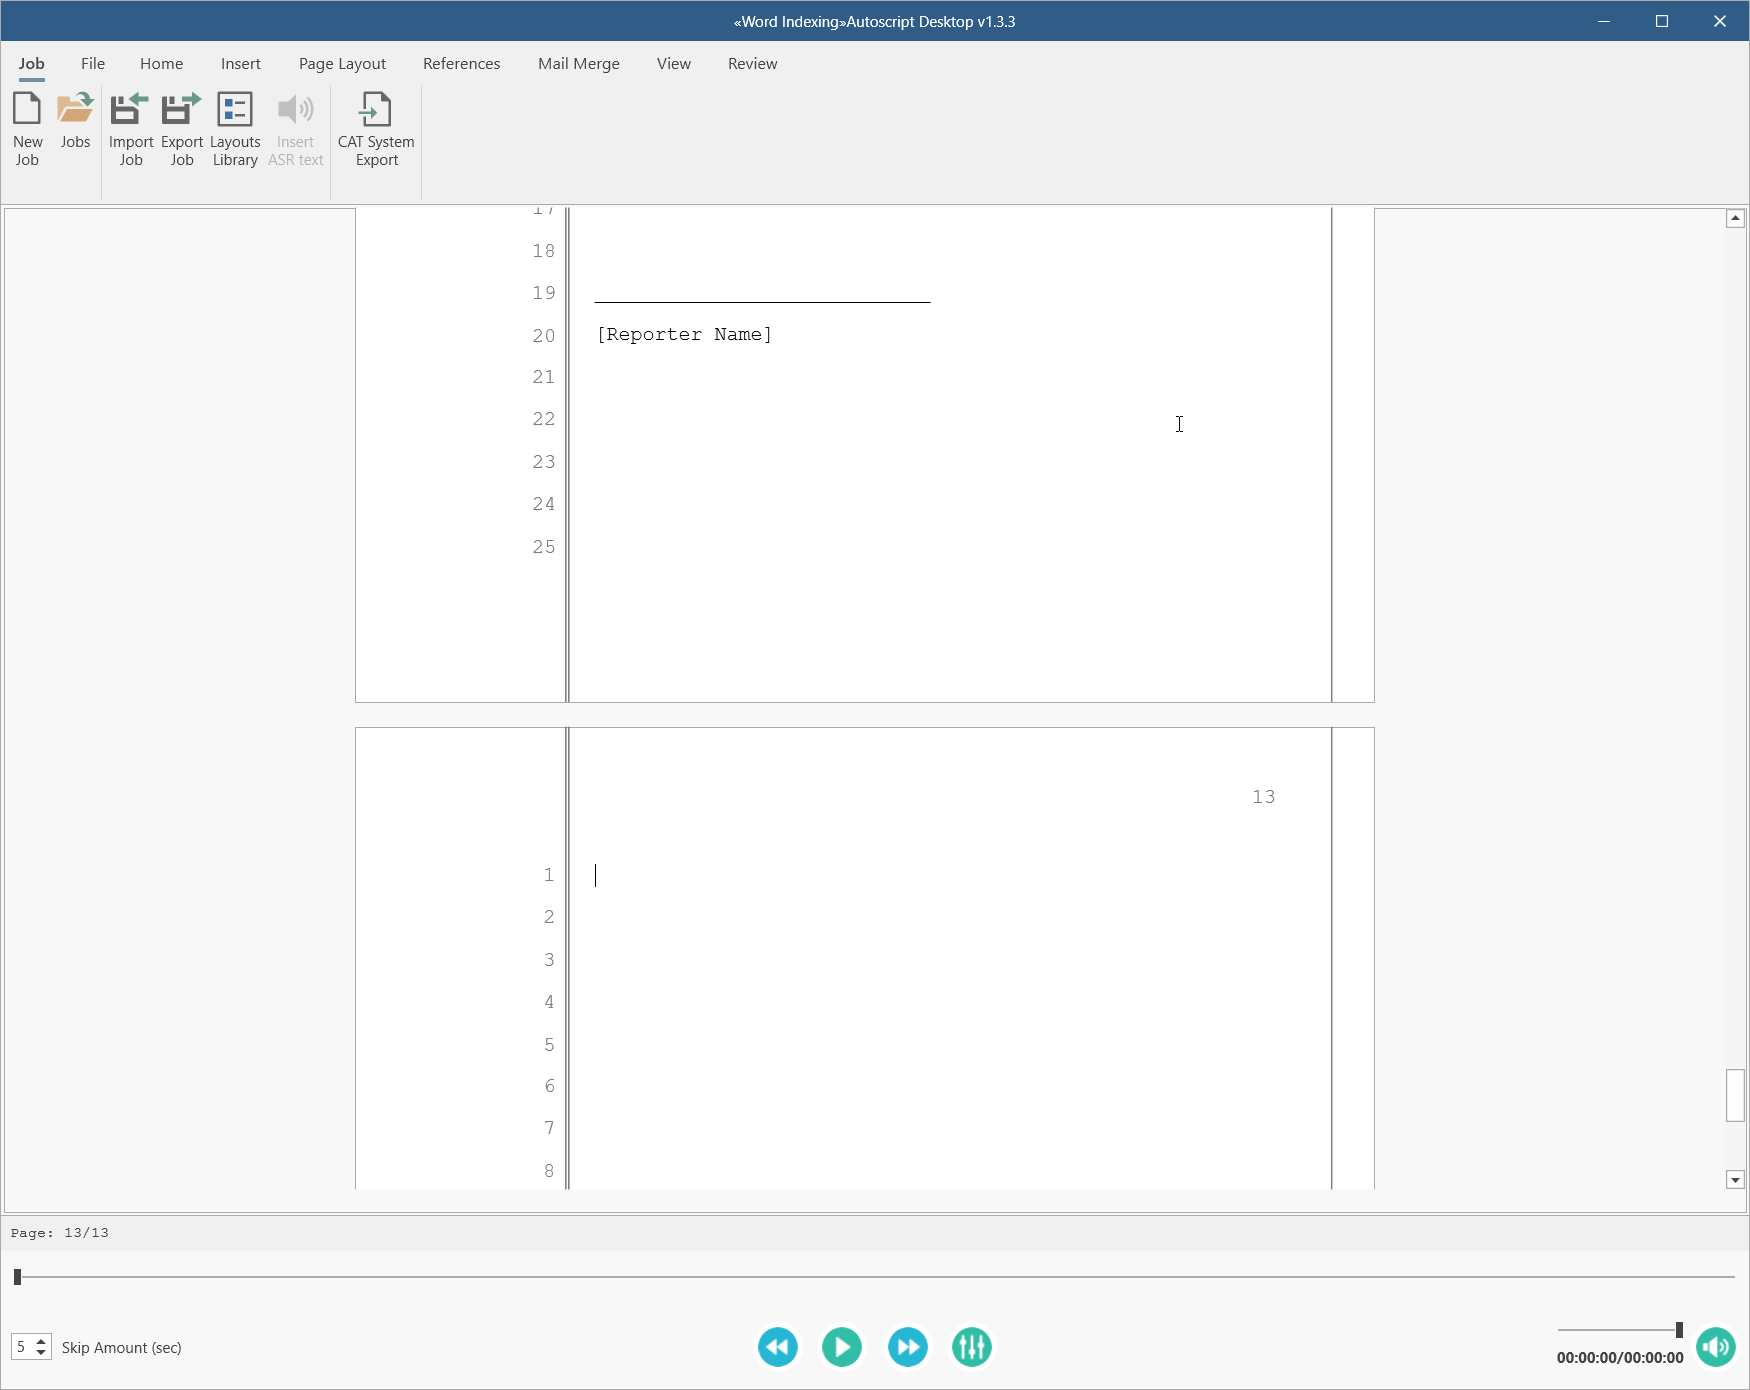Click the fast forward playback button
The height and width of the screenshot is (1390, 1750).
(907, 1347)
